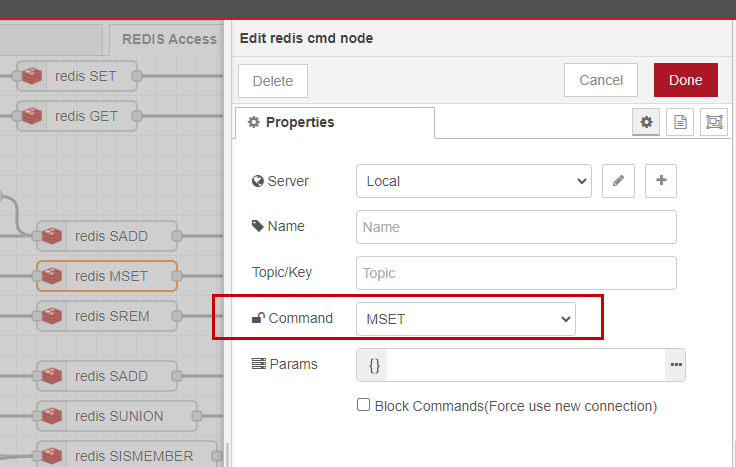The height and width of the screenshot is (467, 736).
Task: Delete the redis cmd node
Action: coord(273,81)
